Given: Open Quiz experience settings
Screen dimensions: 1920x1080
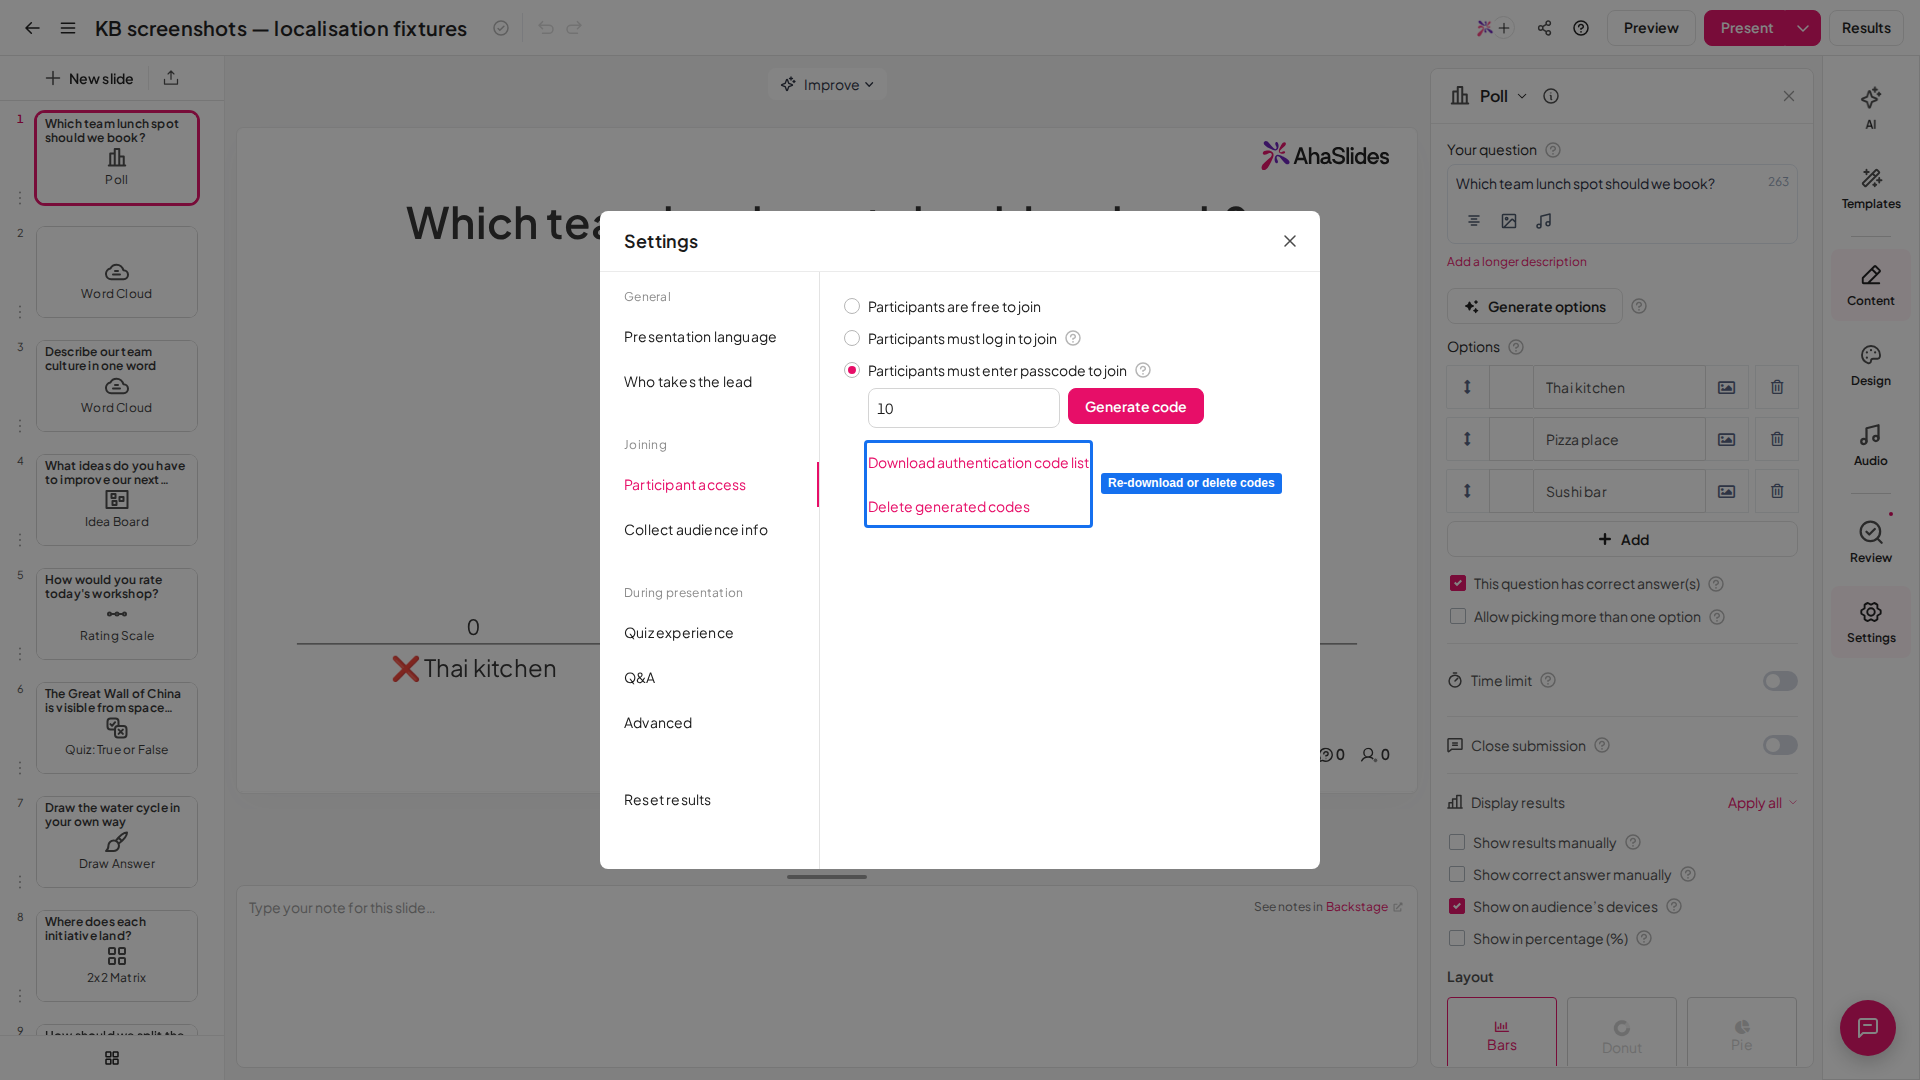Looking at the screenshot, I should pos(679,633).
